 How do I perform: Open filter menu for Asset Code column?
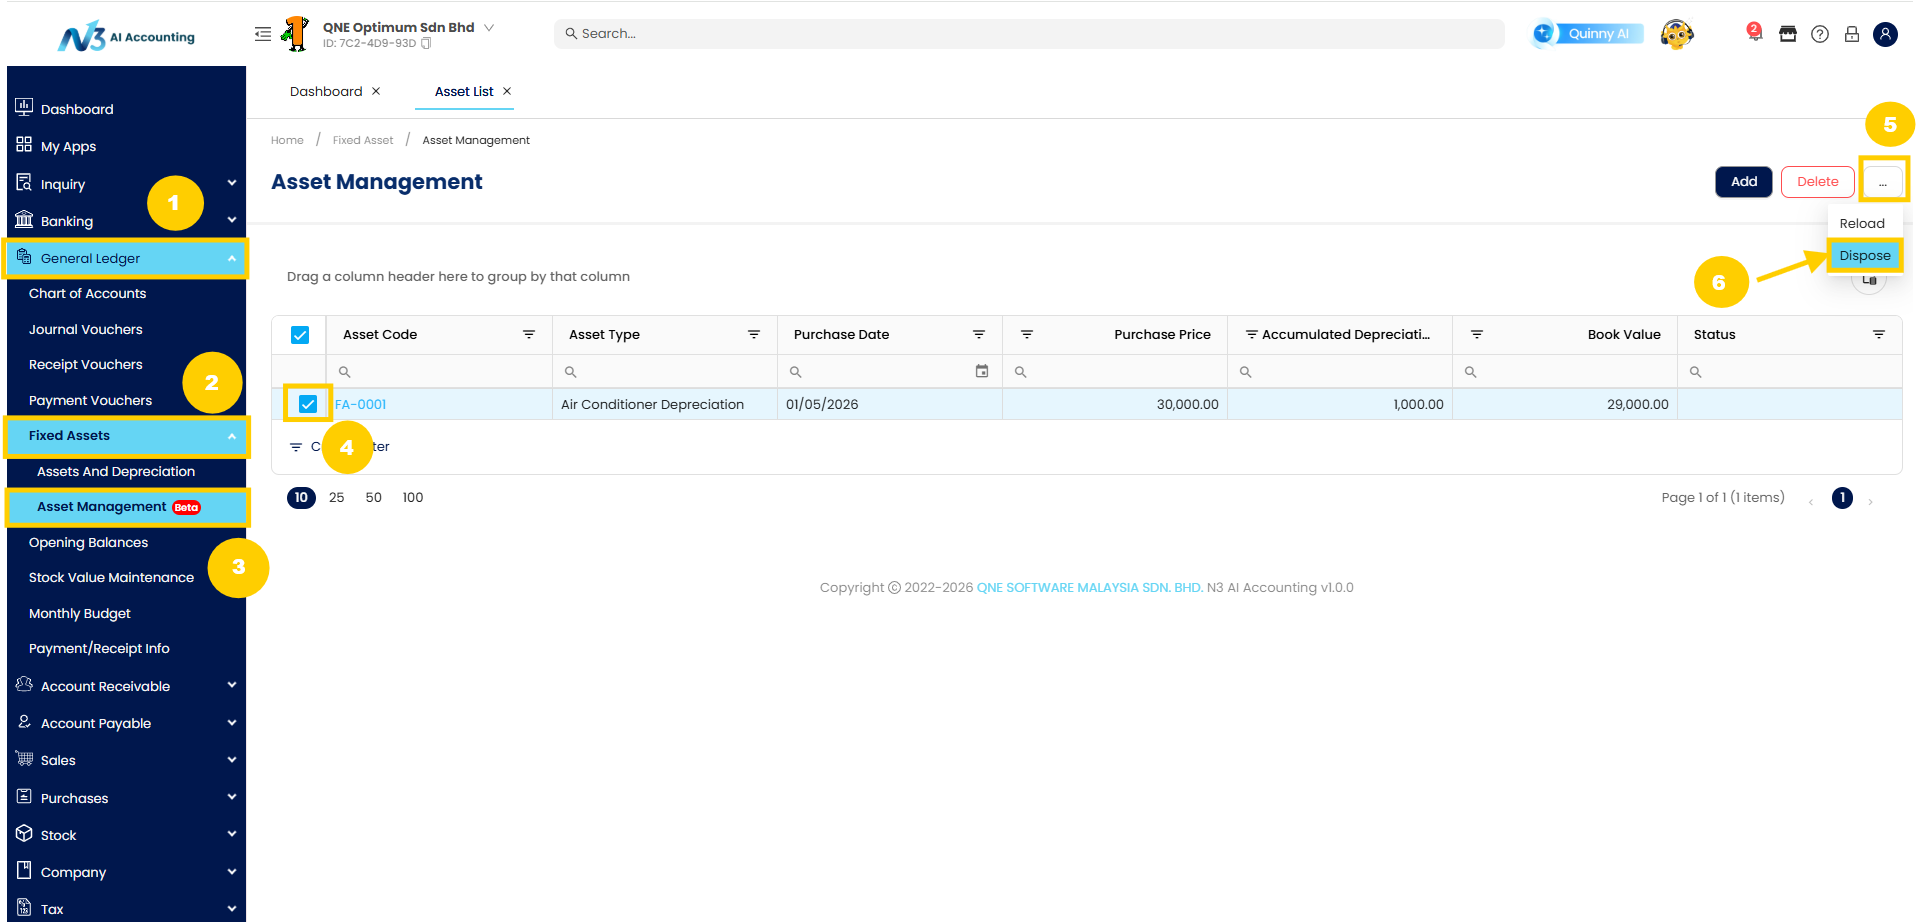tap(529, 334)
